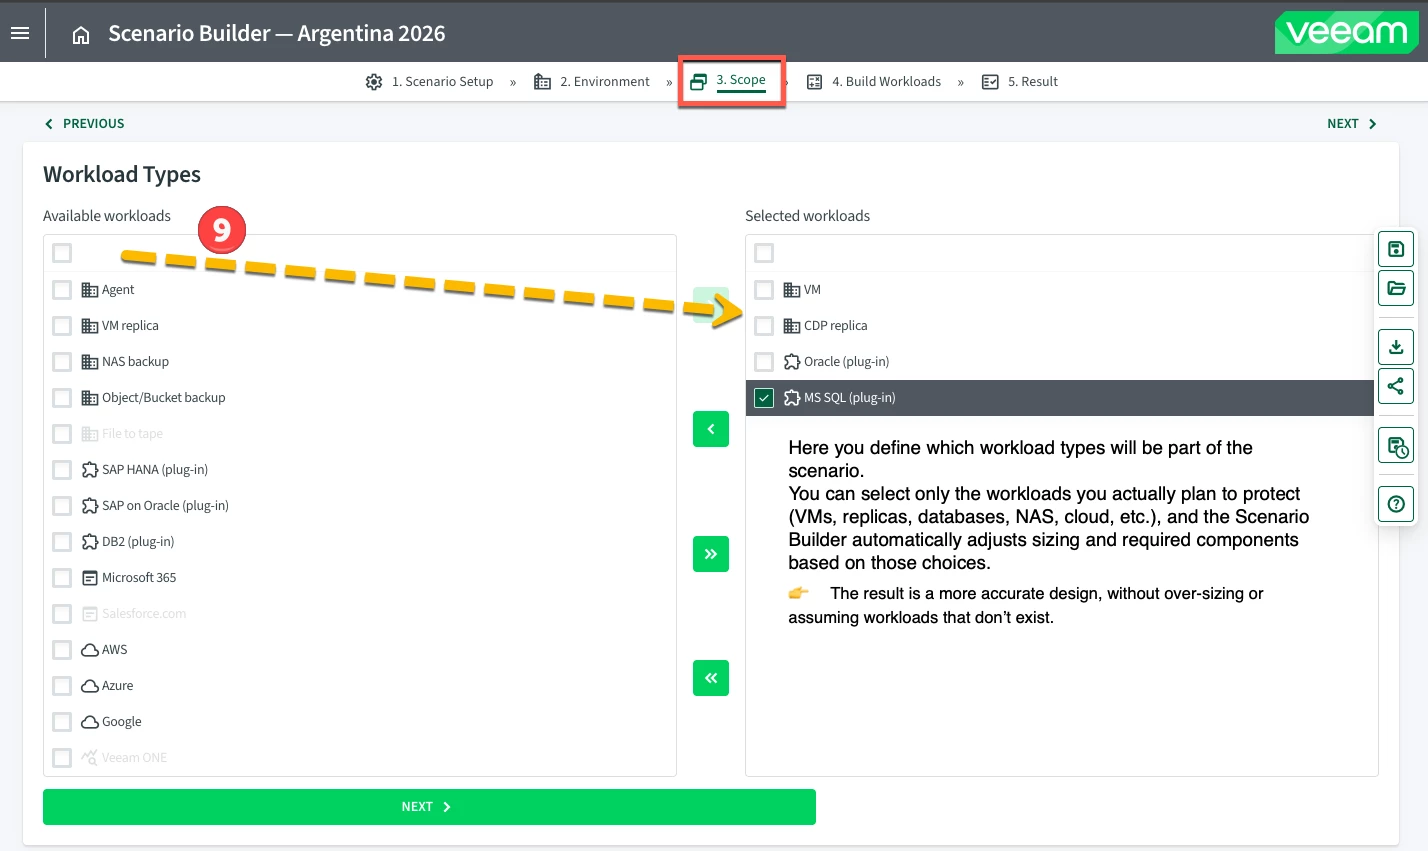Open a saved scenario via the folder icon
This screenshot has width=1428, height=851.
point(1396,288)
